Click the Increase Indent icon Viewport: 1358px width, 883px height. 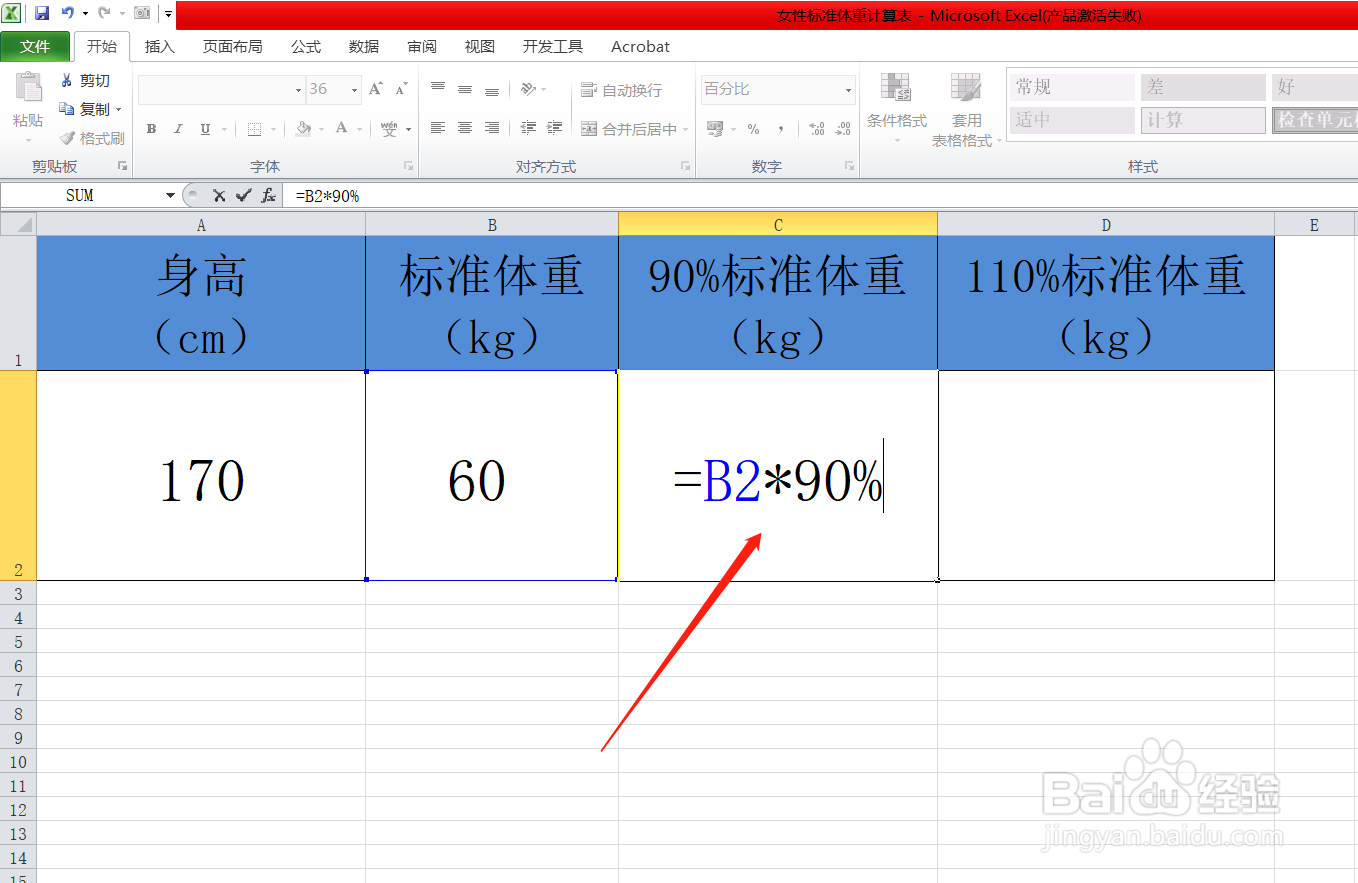[556, 128]
